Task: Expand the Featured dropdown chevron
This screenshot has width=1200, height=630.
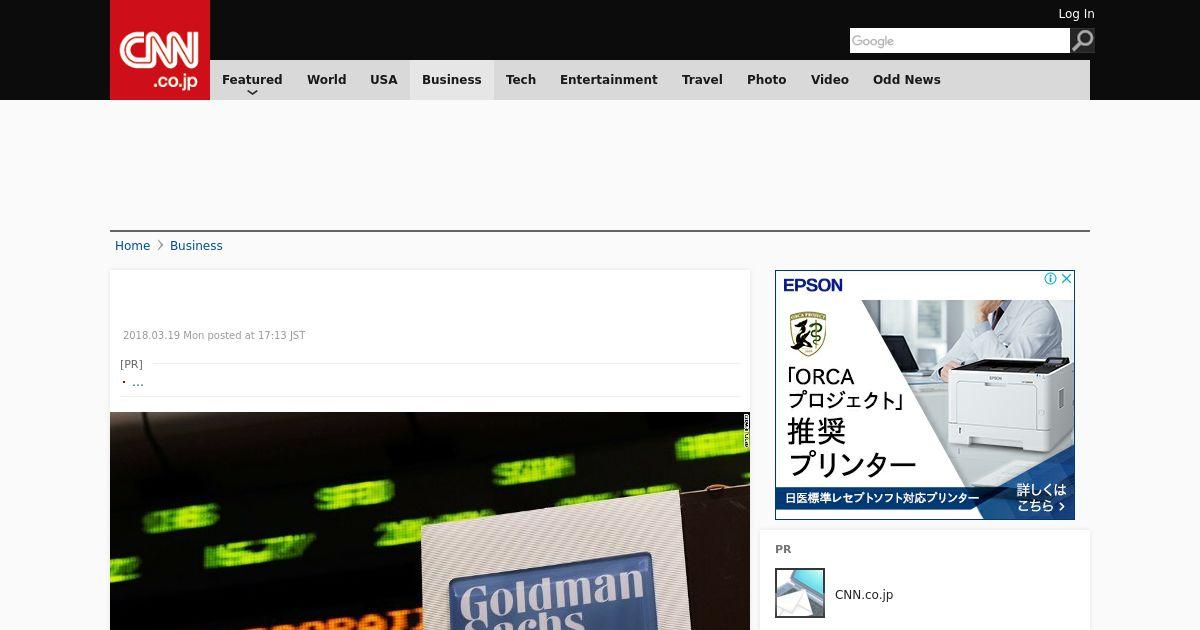Action: tap(252, 92)
